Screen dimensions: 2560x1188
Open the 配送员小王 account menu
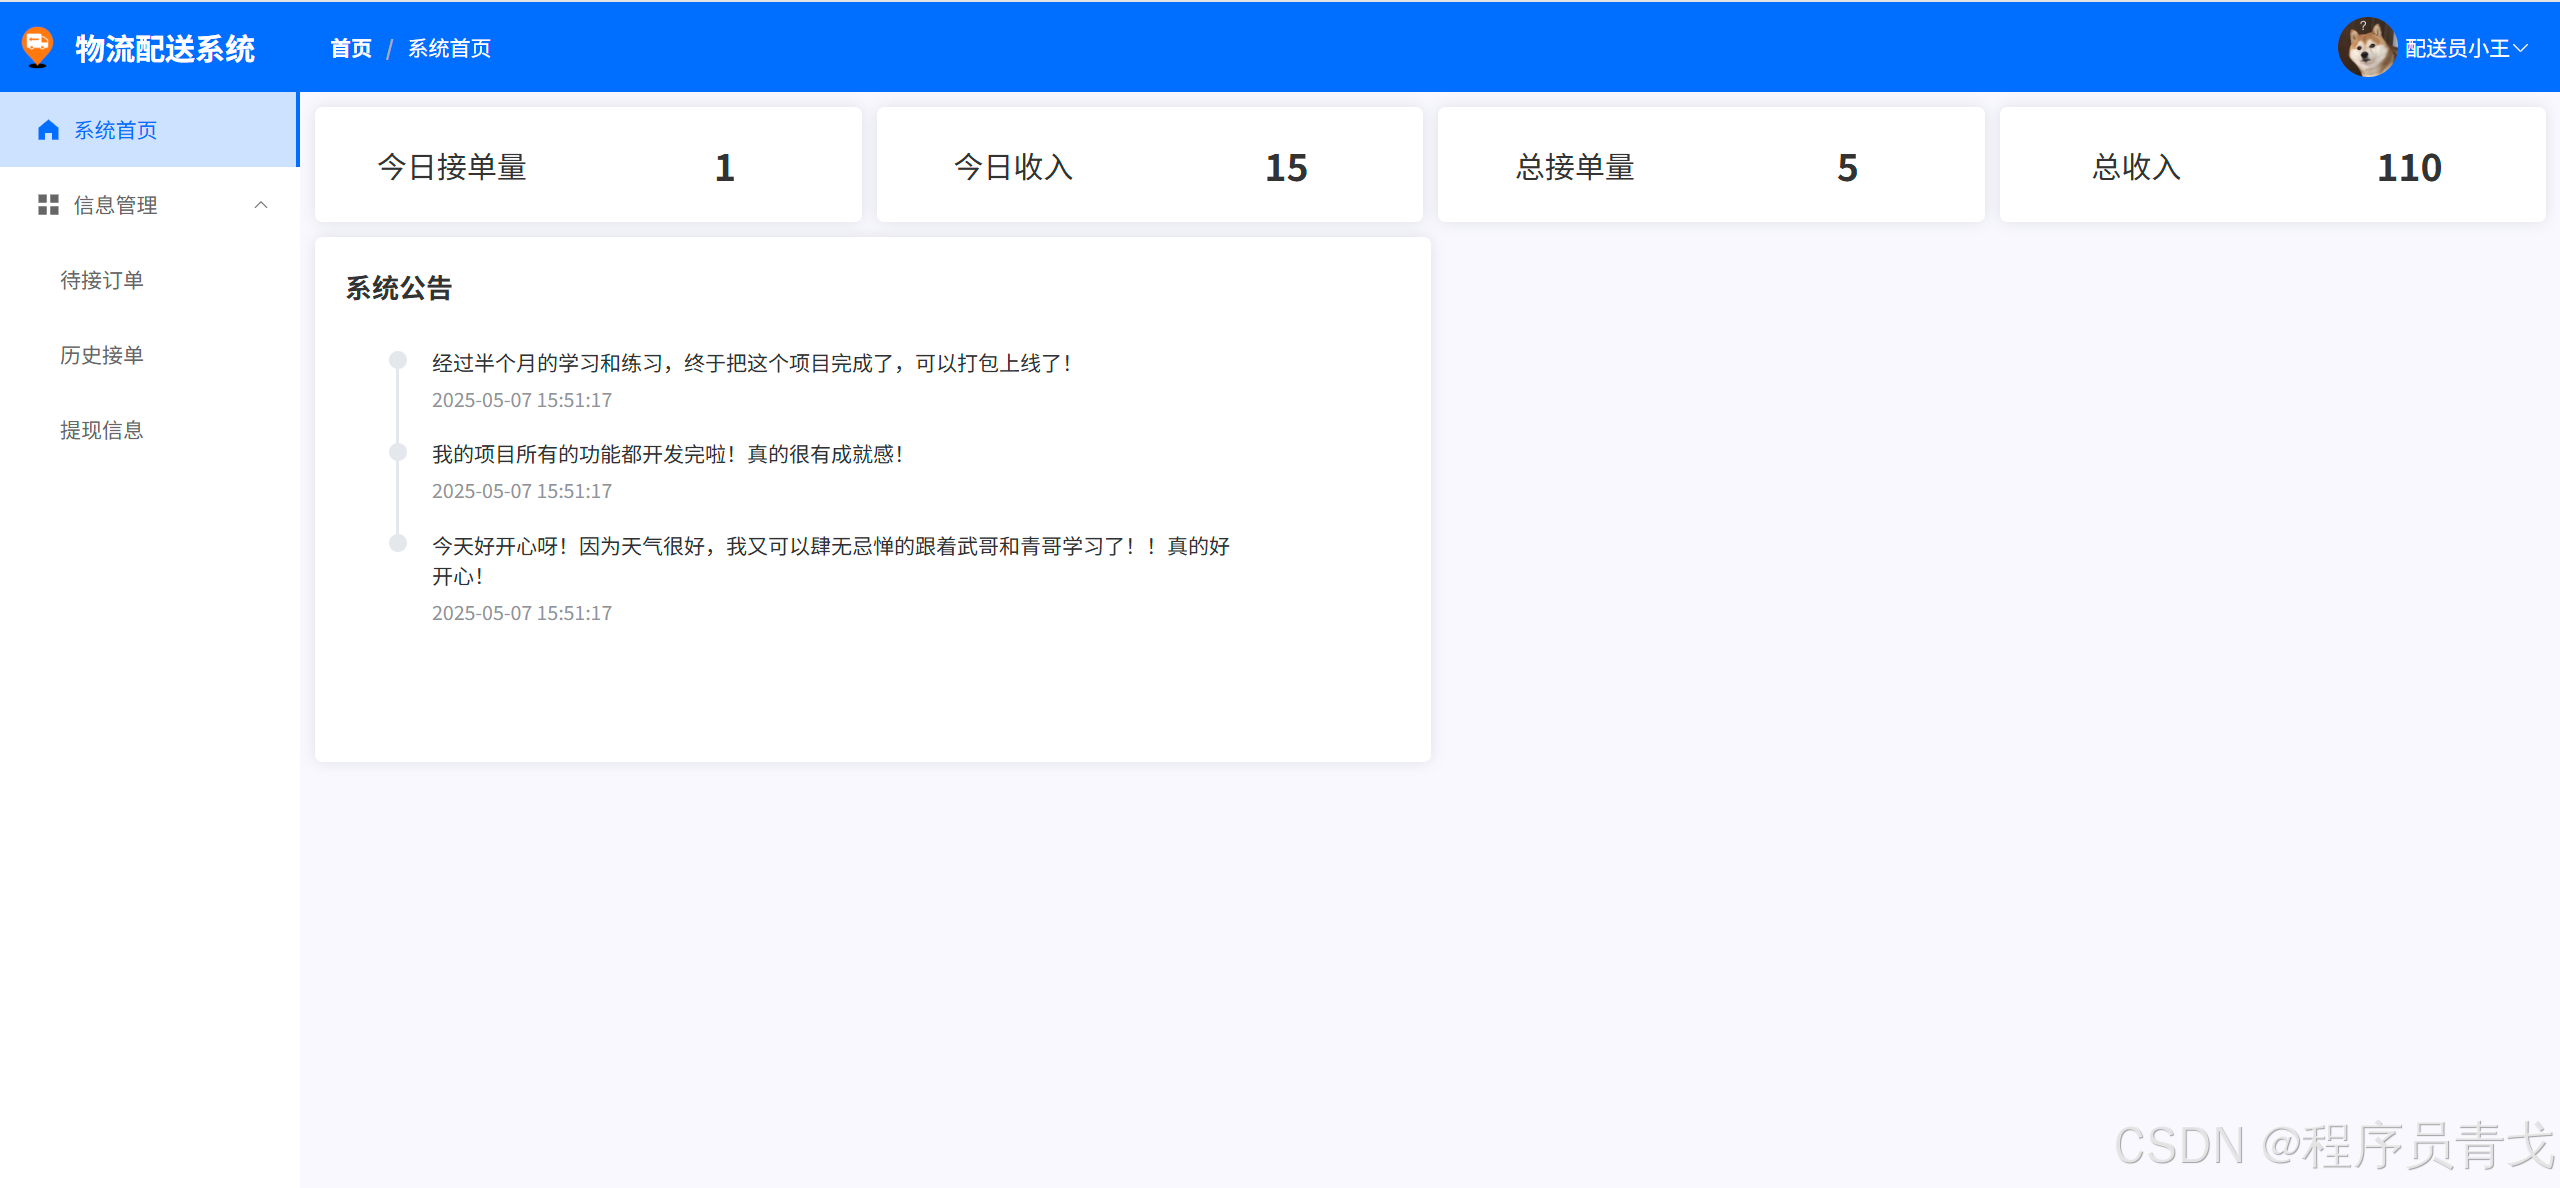point(2456,48)
